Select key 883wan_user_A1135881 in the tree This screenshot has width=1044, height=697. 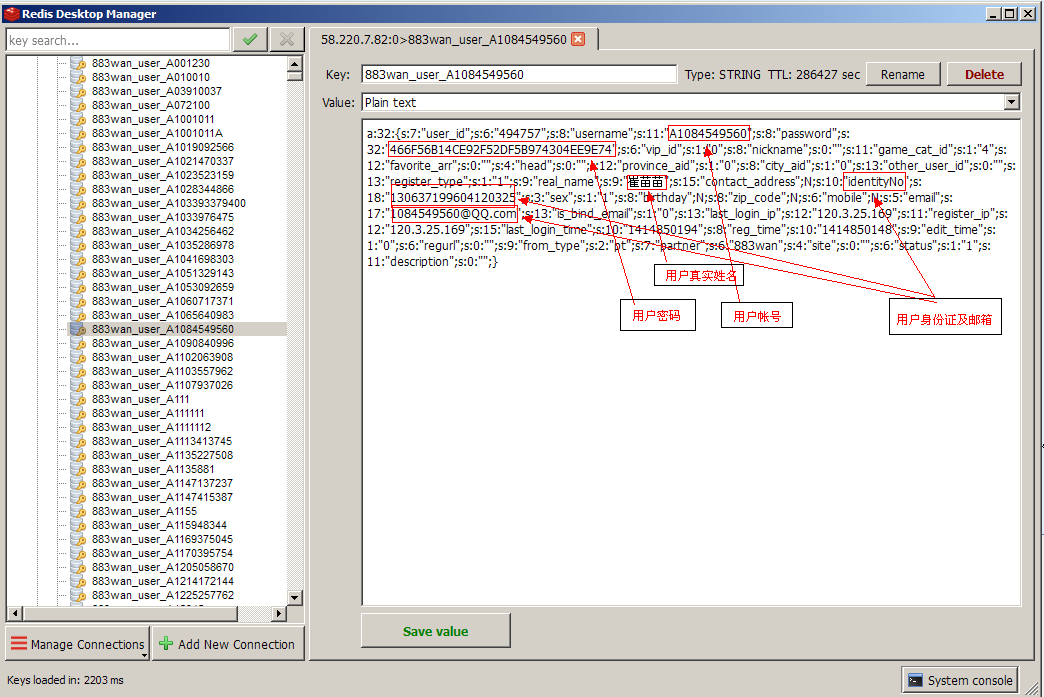click(153, 469)
